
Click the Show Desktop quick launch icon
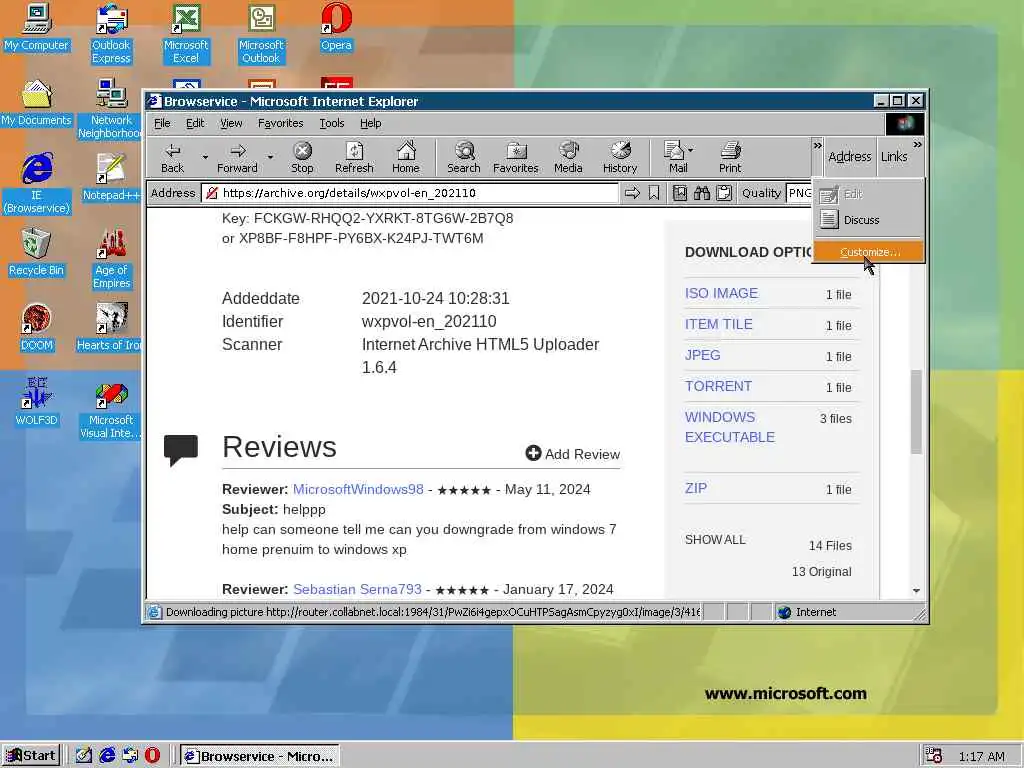tap(84, 756)
